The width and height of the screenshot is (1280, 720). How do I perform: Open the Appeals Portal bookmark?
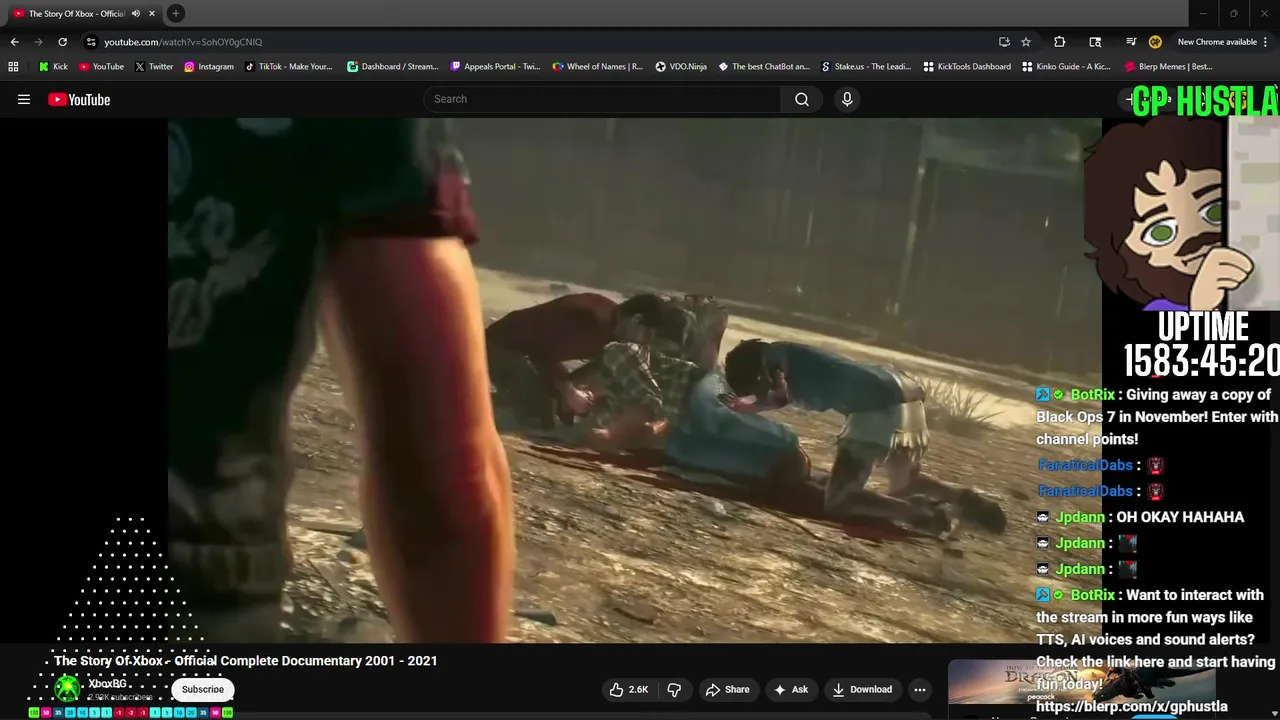point(495,67)
